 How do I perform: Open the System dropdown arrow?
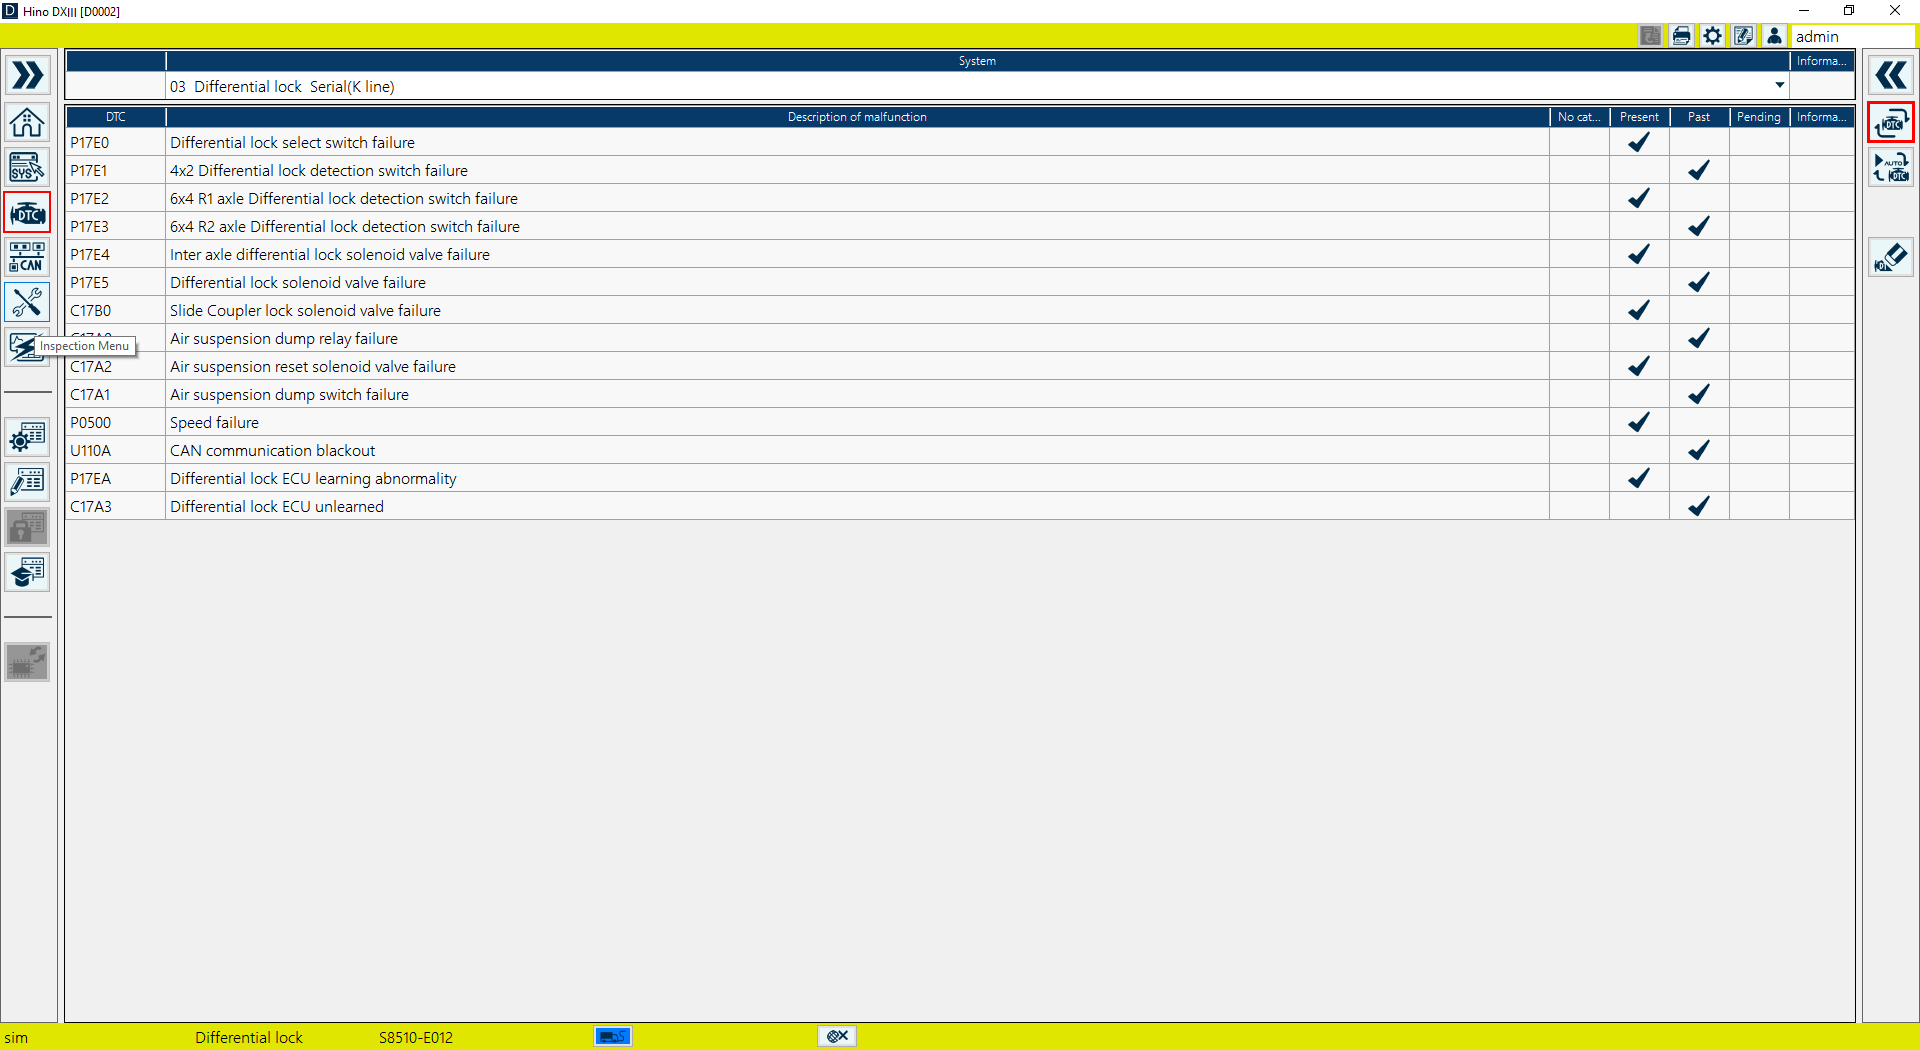point(1779,86)
